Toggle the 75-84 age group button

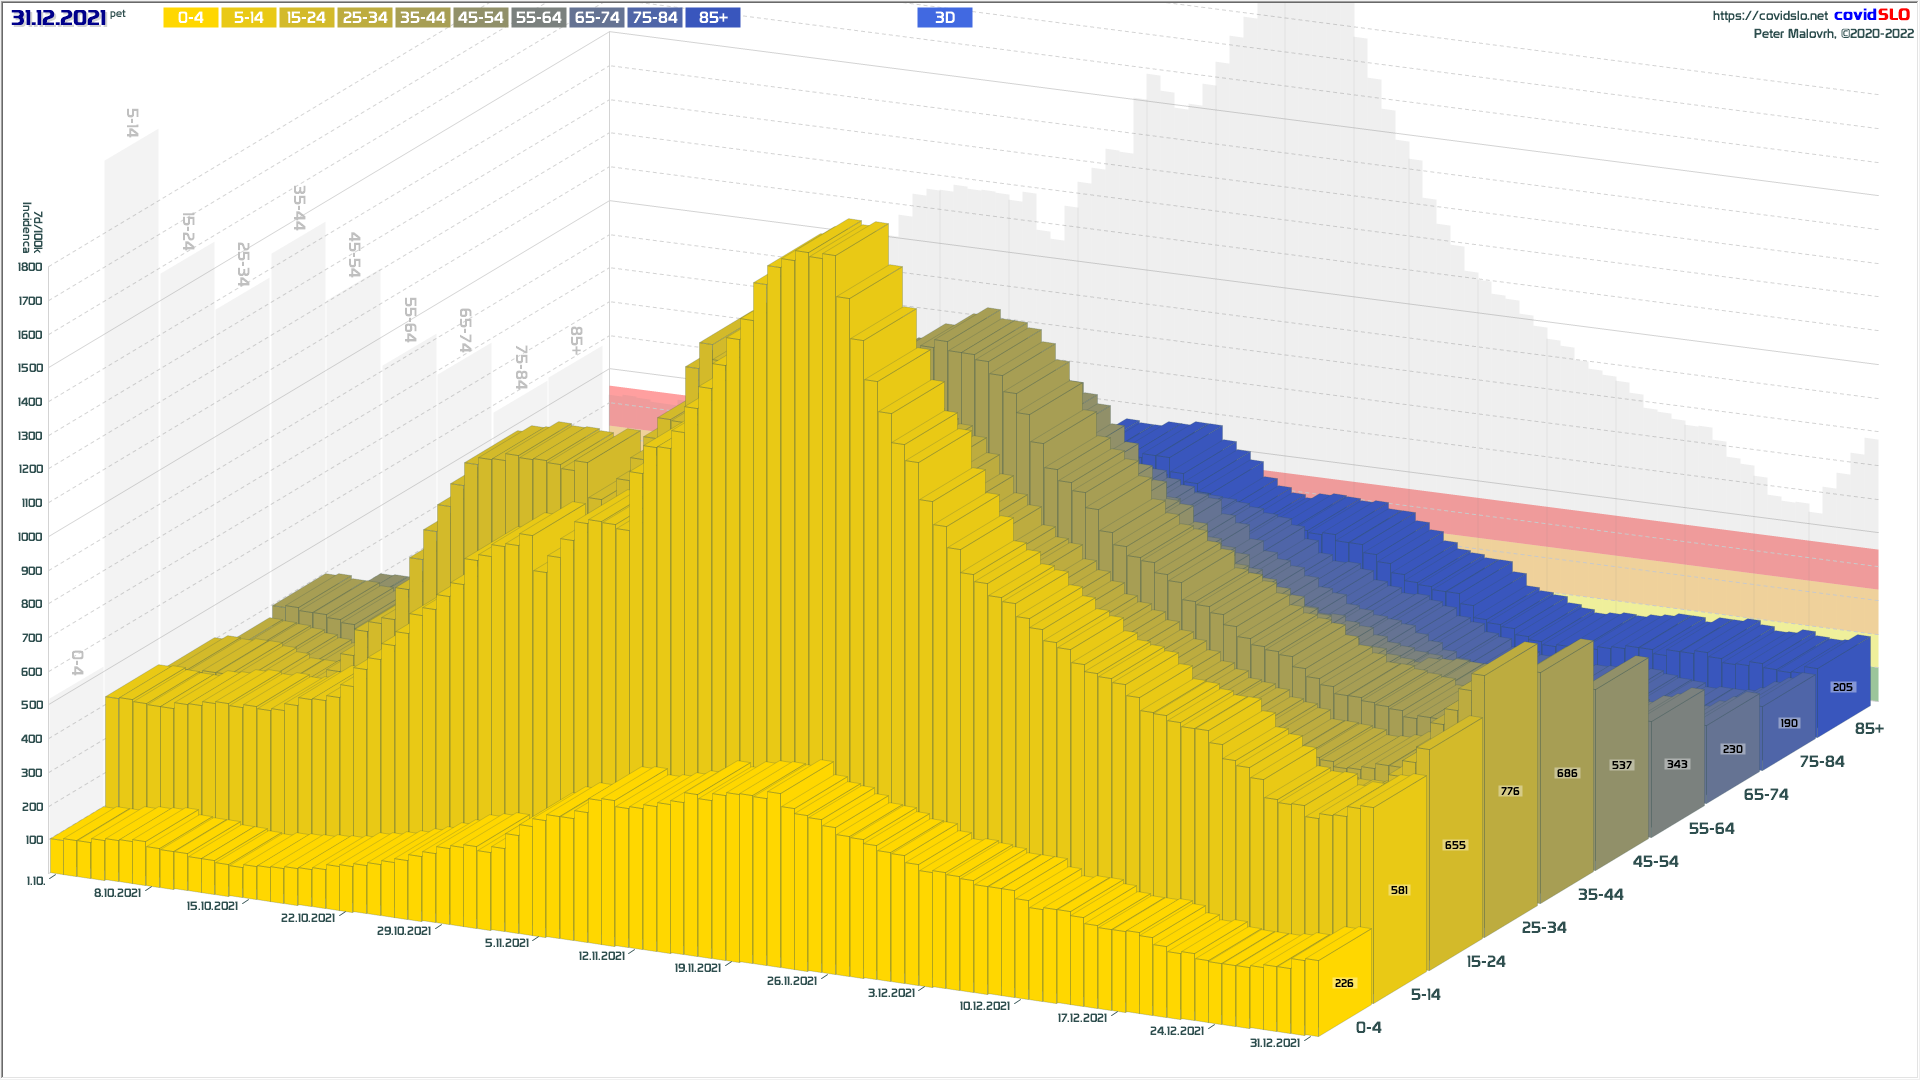coord(655,18)
